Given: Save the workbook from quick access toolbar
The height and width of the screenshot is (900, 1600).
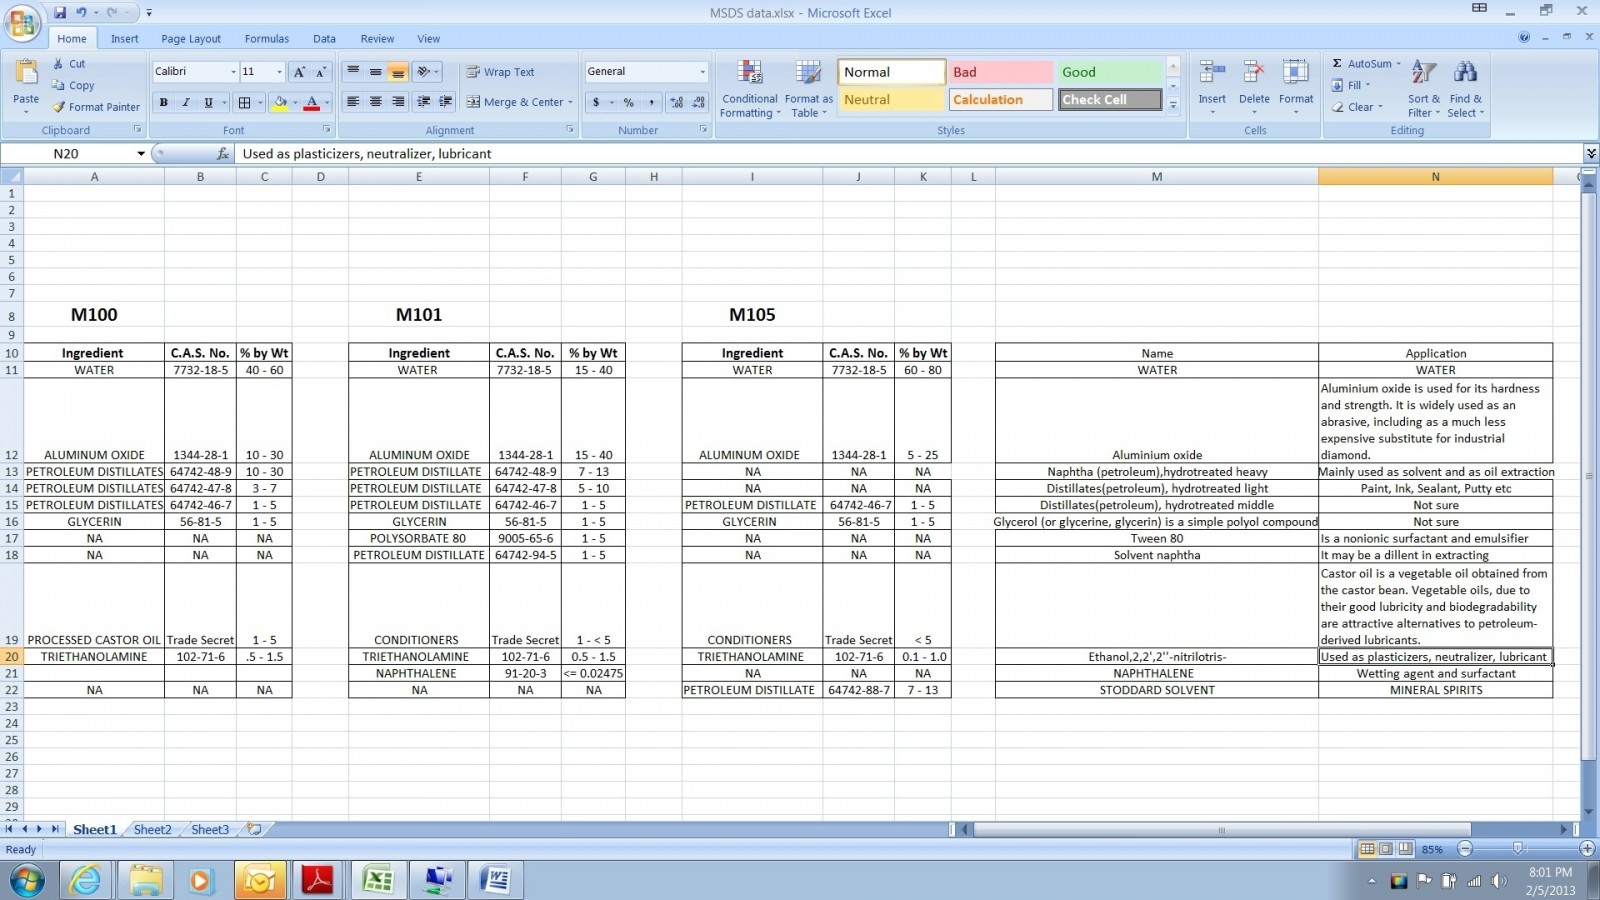Looking at the screenshot, I should (60, 13).
